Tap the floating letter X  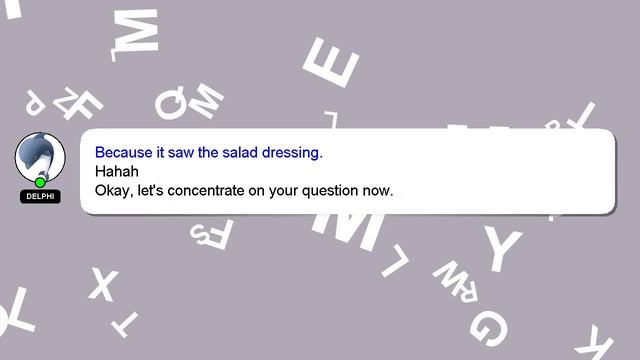[104, 284]
